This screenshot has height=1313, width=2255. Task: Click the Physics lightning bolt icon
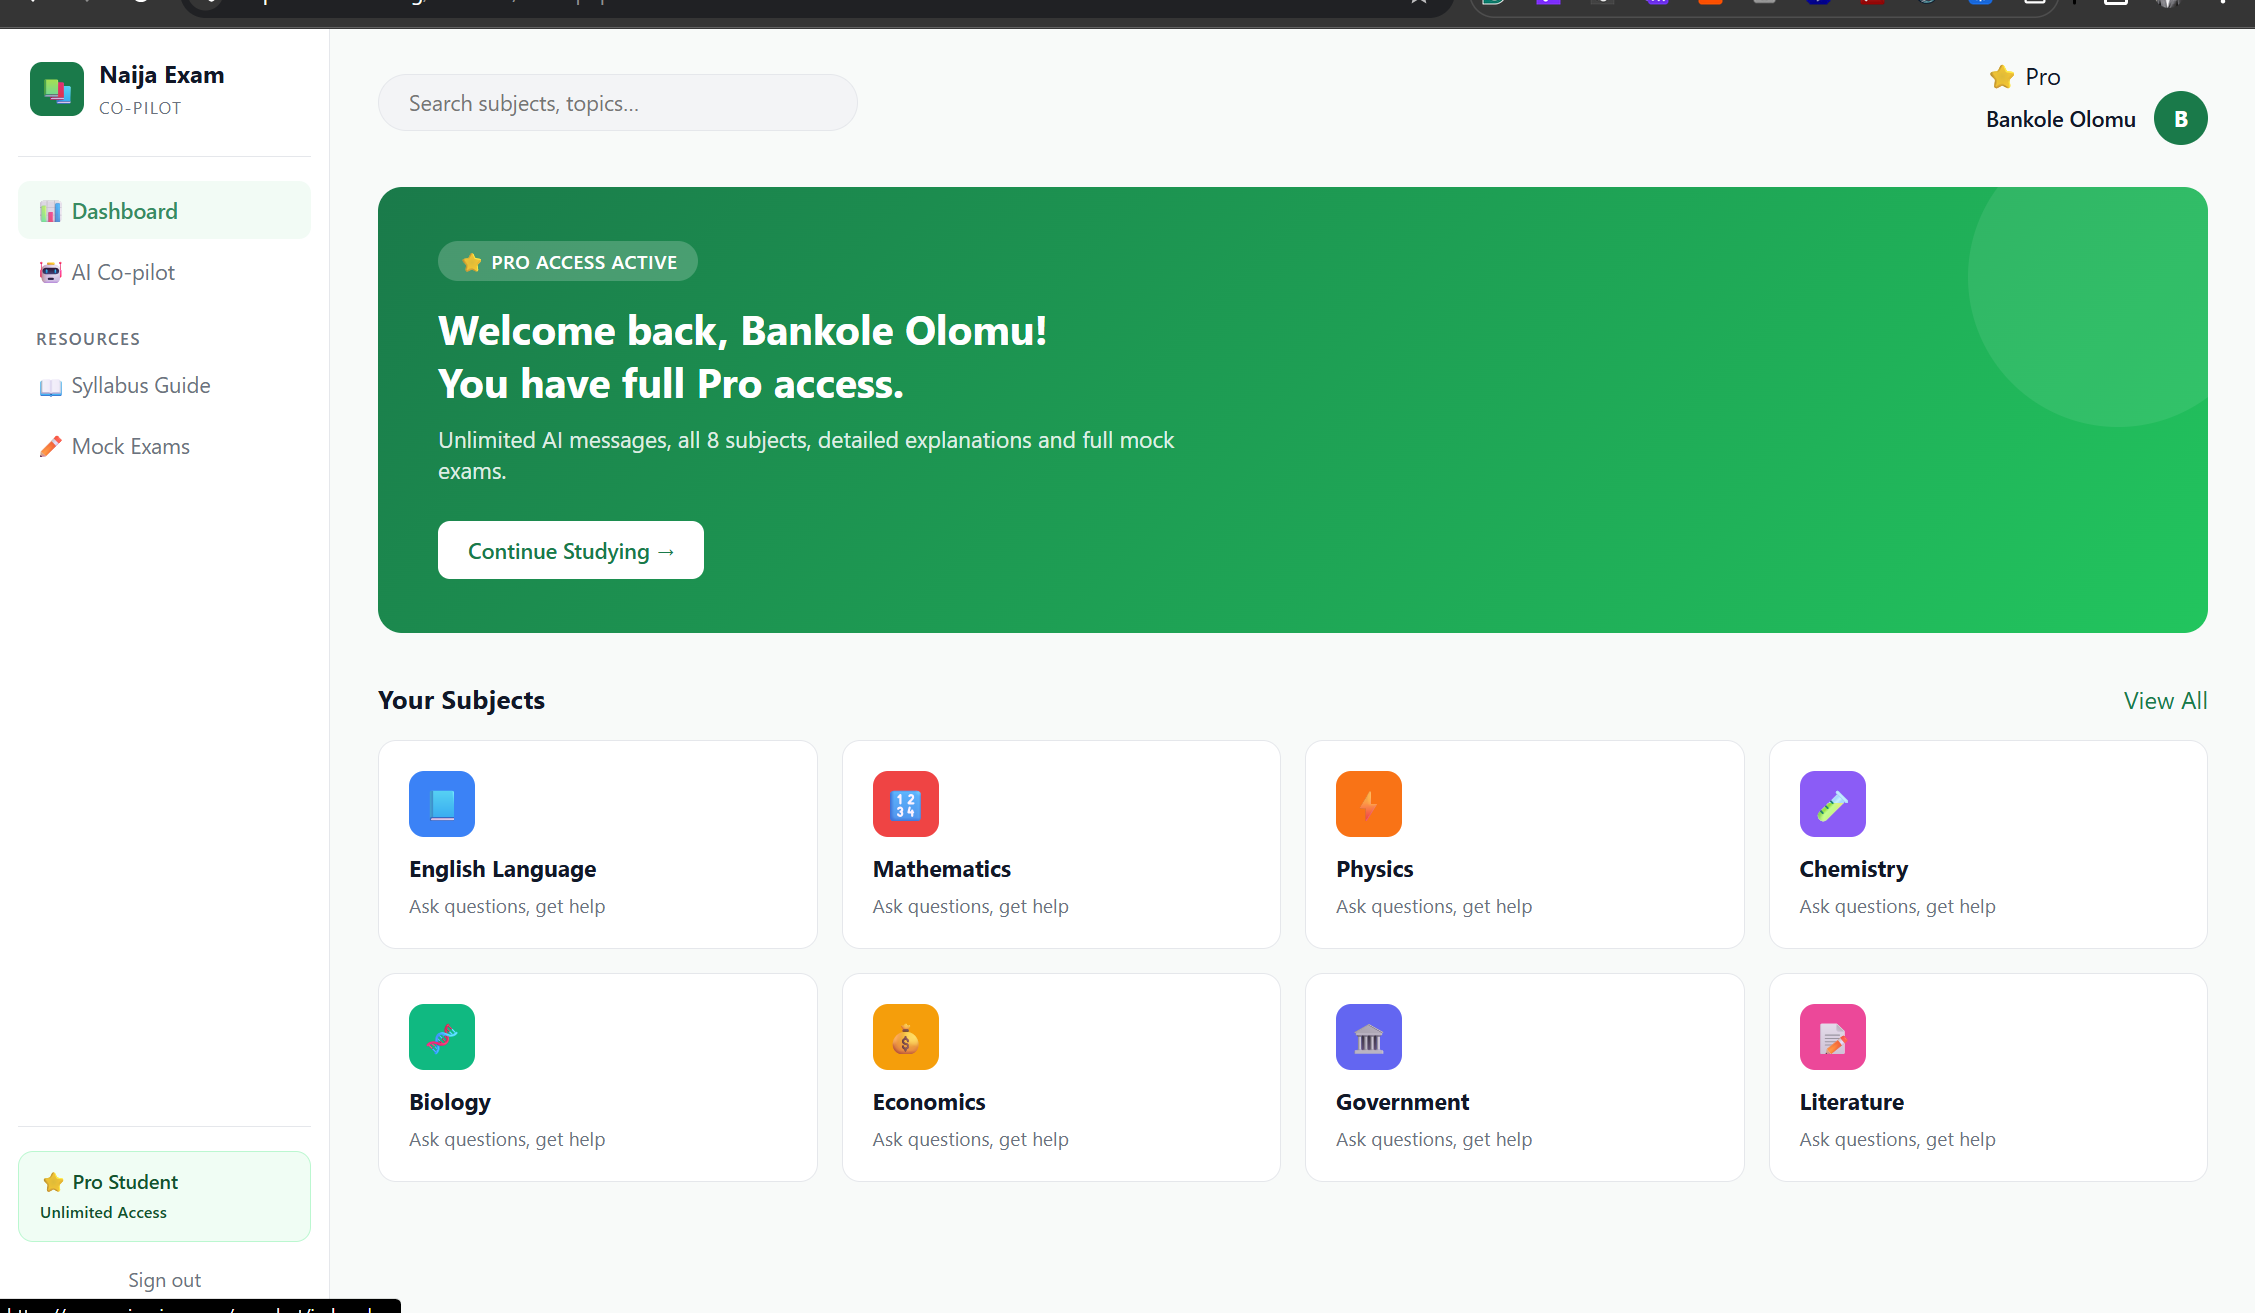point(1368,804)
